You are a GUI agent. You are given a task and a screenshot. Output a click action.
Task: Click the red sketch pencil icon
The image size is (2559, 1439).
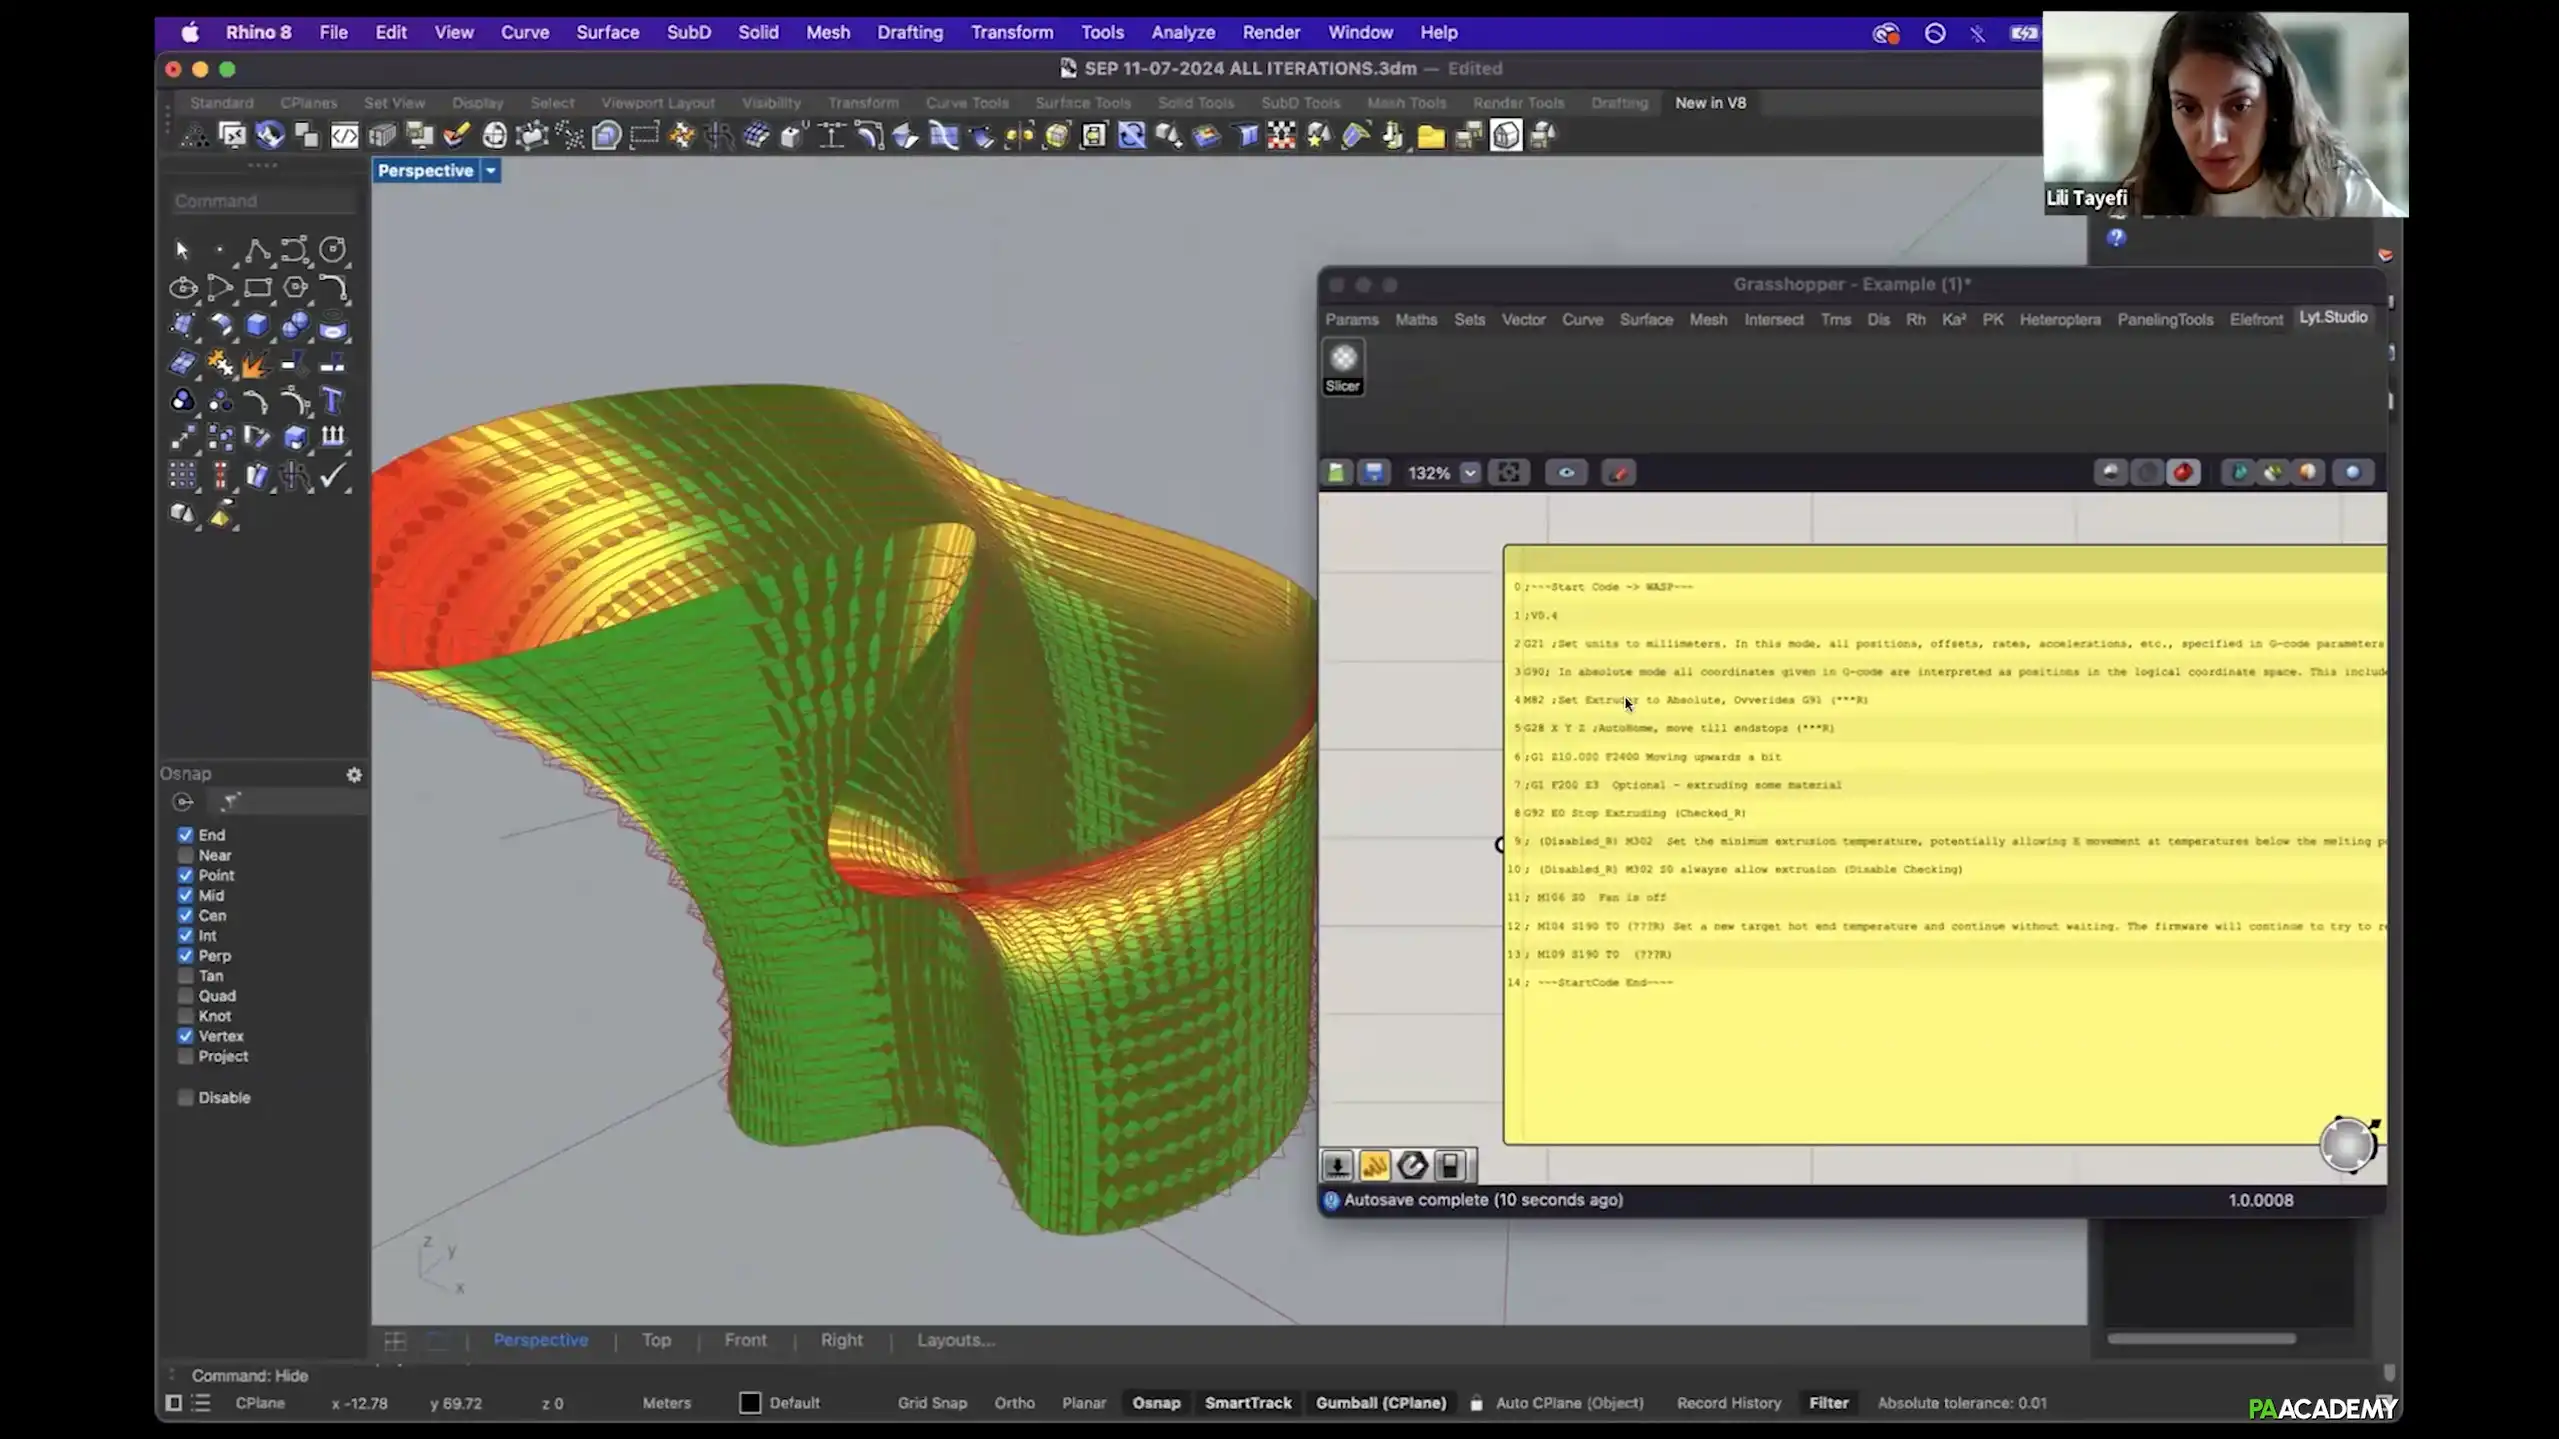coord(1618,472)
